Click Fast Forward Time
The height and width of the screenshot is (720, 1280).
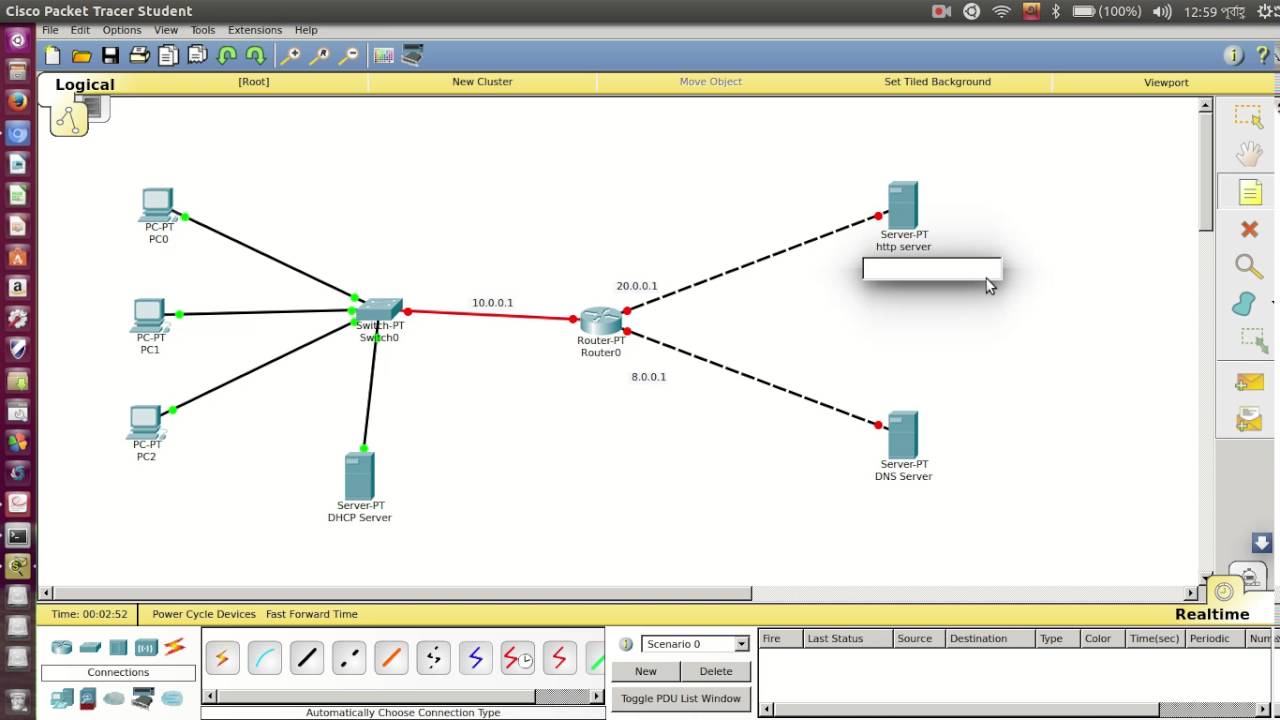tap(312, 614)
